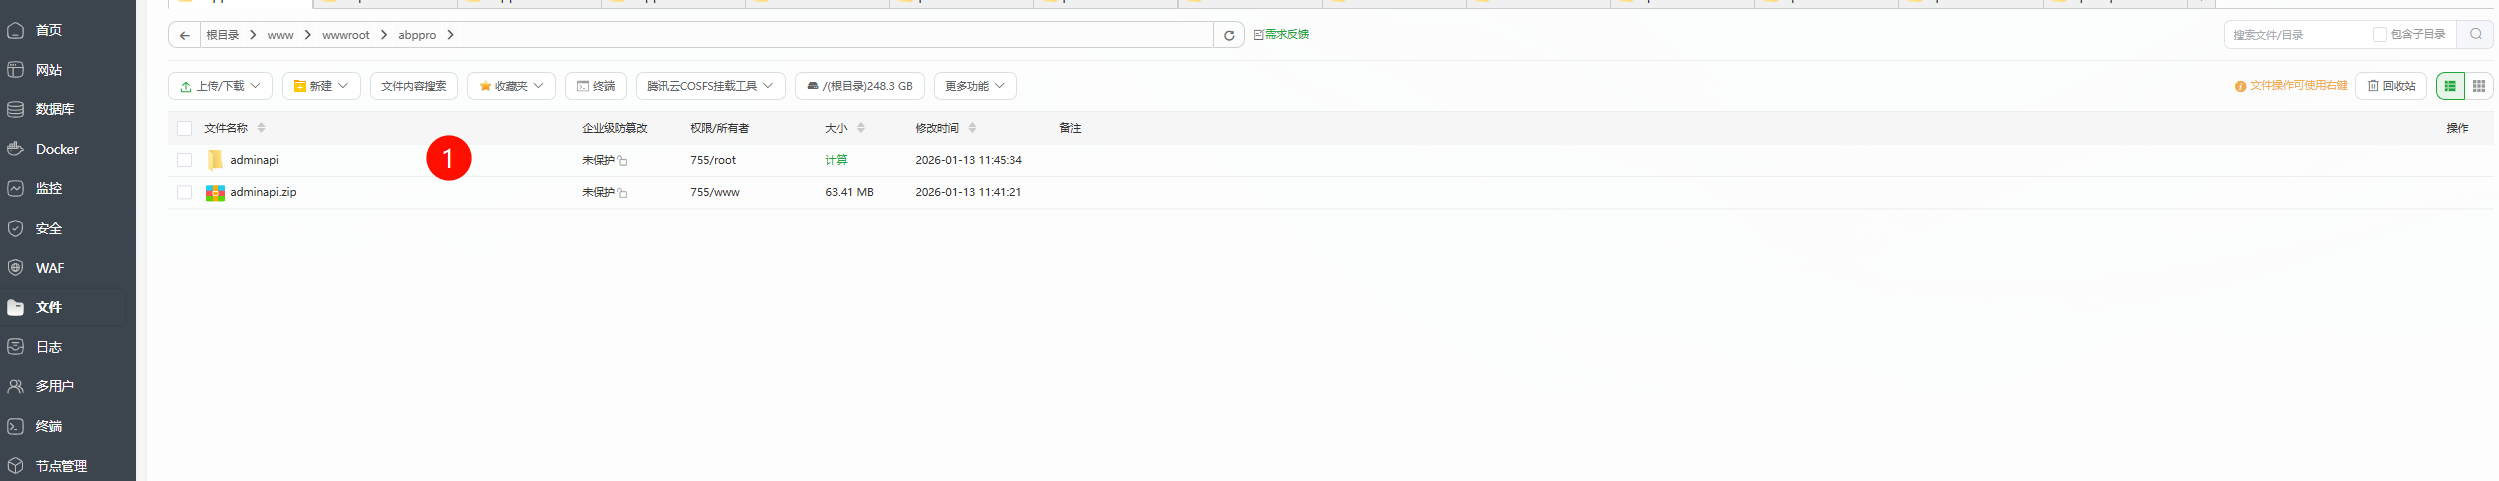Refresh the current directory listing

pos(1229,35)
